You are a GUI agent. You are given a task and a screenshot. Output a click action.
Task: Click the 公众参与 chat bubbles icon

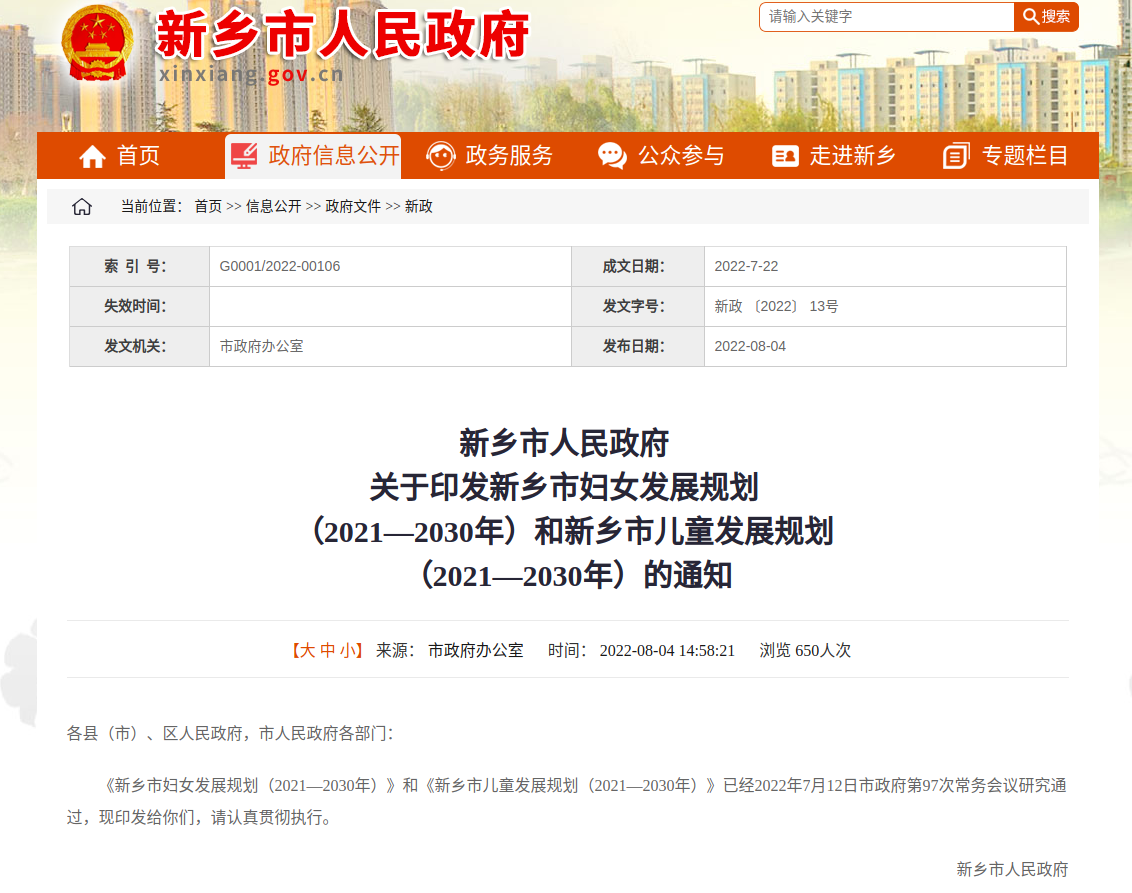click(612, 155)
